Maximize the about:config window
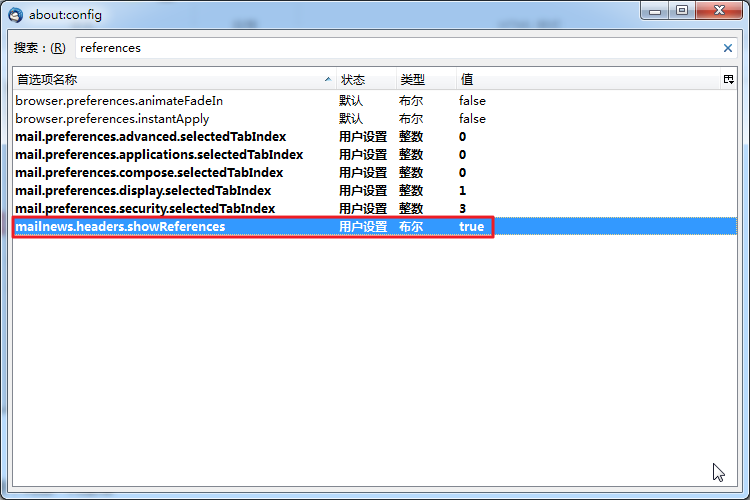Screen dimensions: 750x500 tap(682, 11)
